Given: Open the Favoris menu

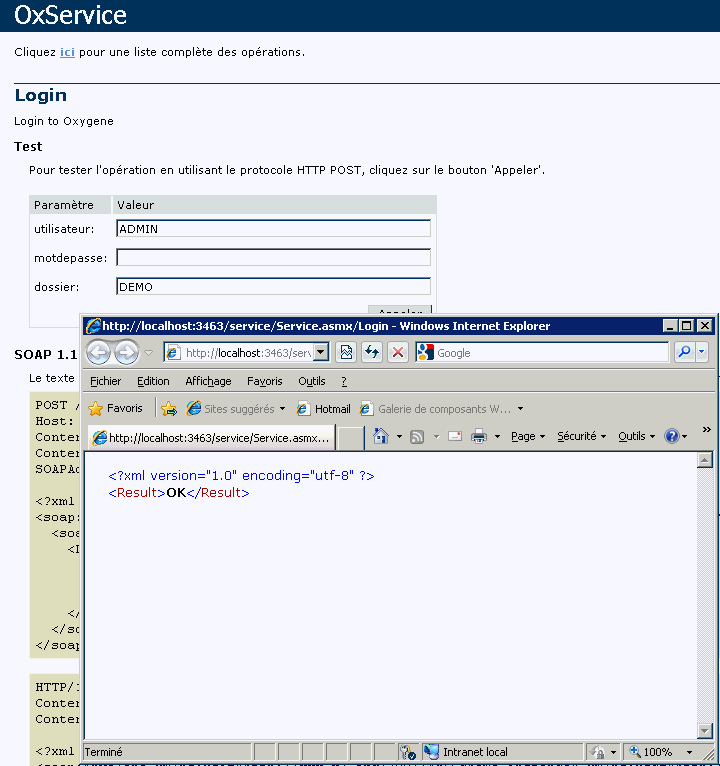Looking at the screenshot, I should pyautogui.click(x=264, y=381).
